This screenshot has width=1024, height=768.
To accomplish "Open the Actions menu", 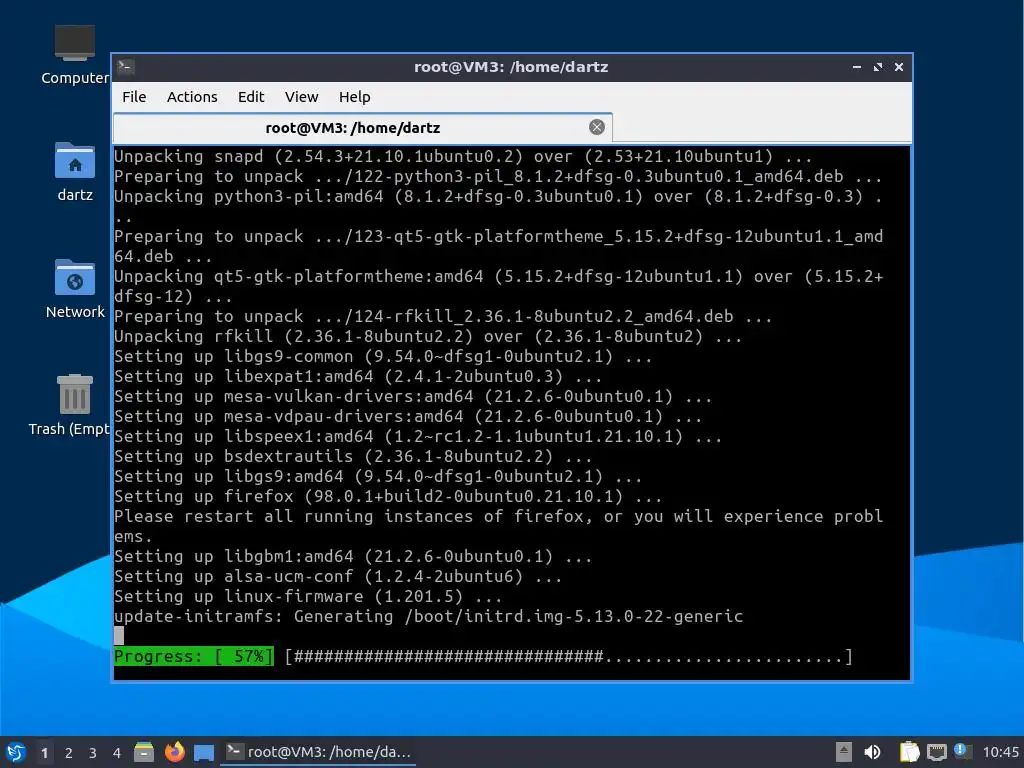I will [192, 97].
